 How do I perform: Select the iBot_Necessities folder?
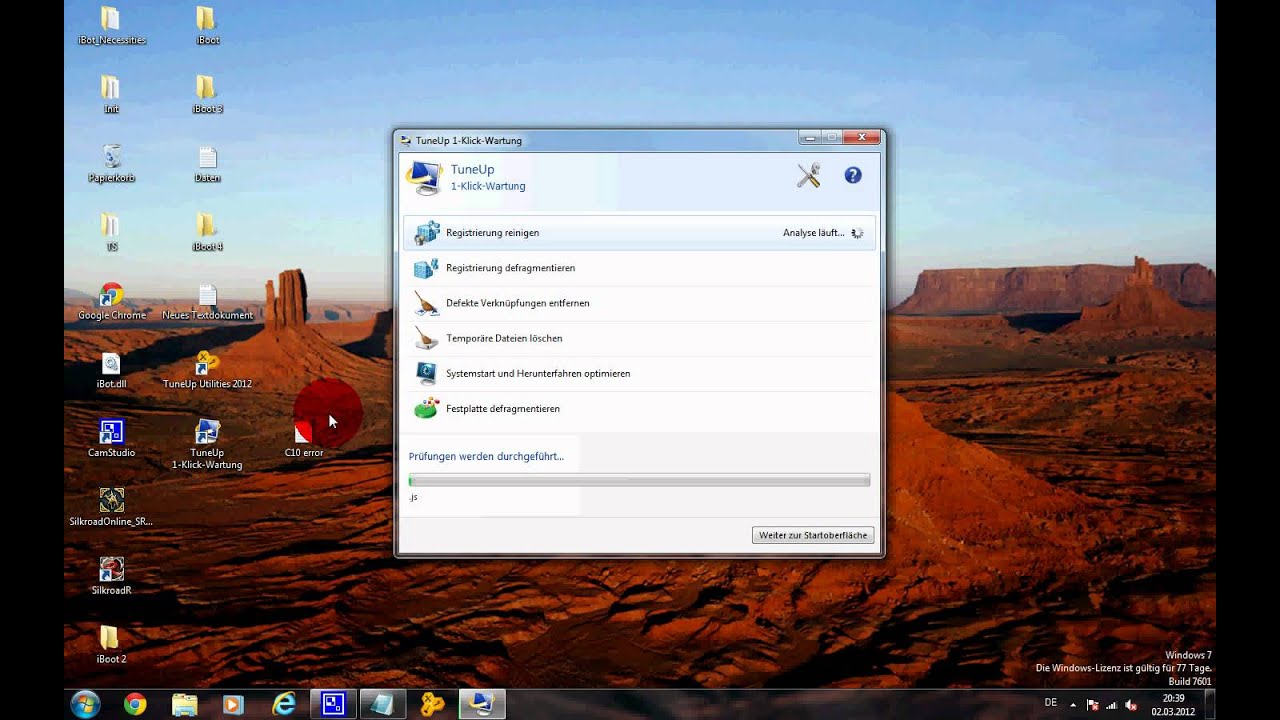click(x=111, y=26)
